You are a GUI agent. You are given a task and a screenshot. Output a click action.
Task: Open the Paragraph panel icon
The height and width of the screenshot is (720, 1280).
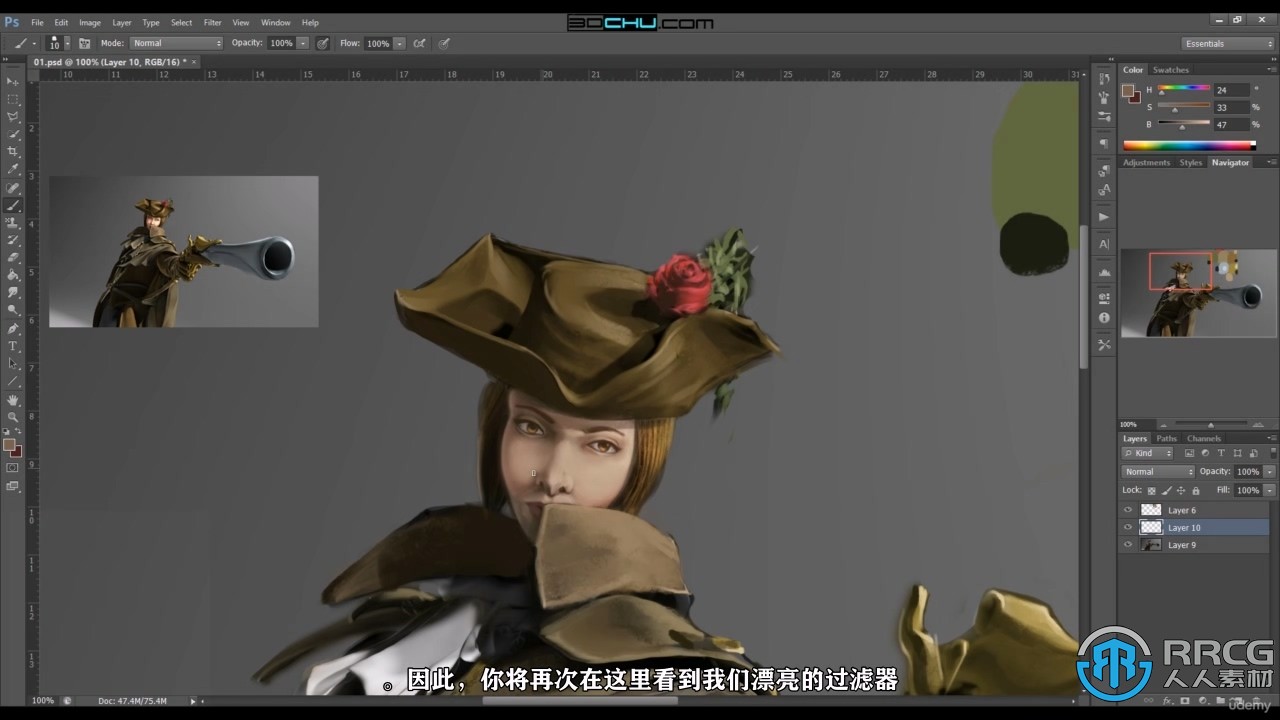click(1104, 143)
